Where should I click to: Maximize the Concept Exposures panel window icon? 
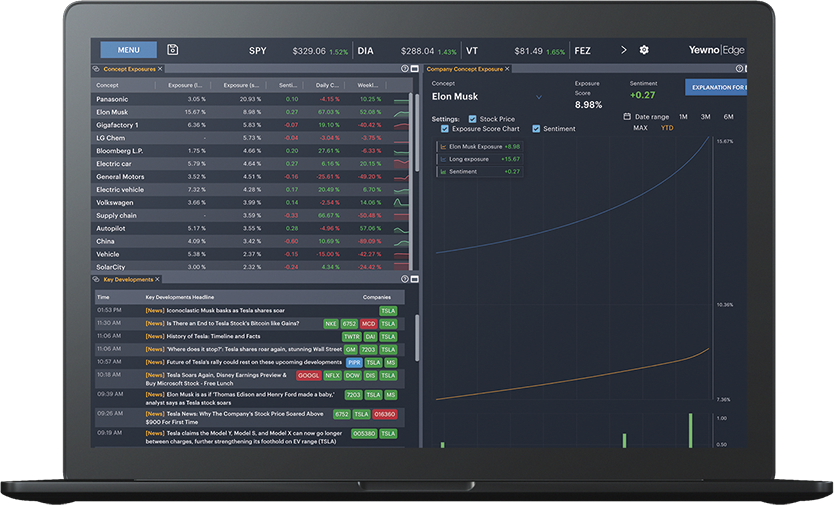[414, 69]
